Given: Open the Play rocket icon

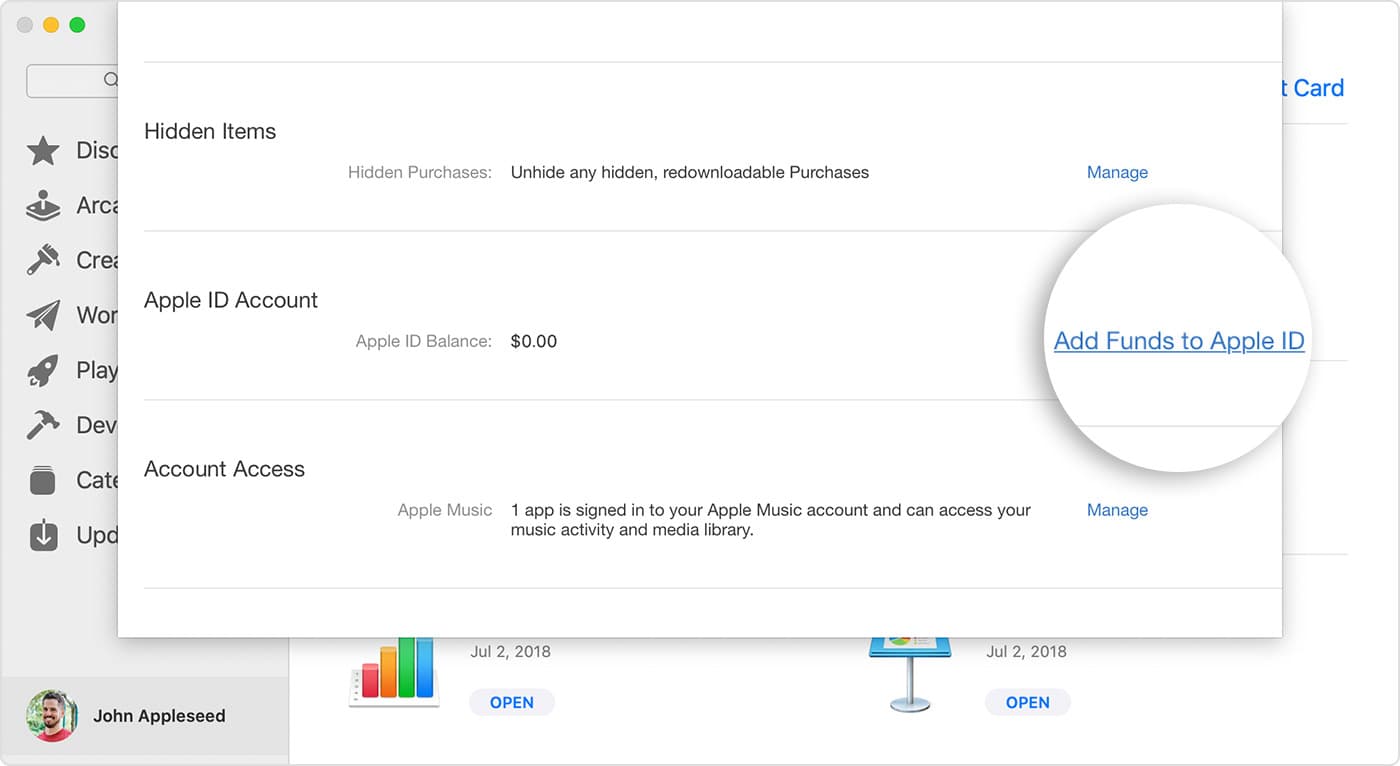Looking at the screenshot, I should (x=43, y=370).
